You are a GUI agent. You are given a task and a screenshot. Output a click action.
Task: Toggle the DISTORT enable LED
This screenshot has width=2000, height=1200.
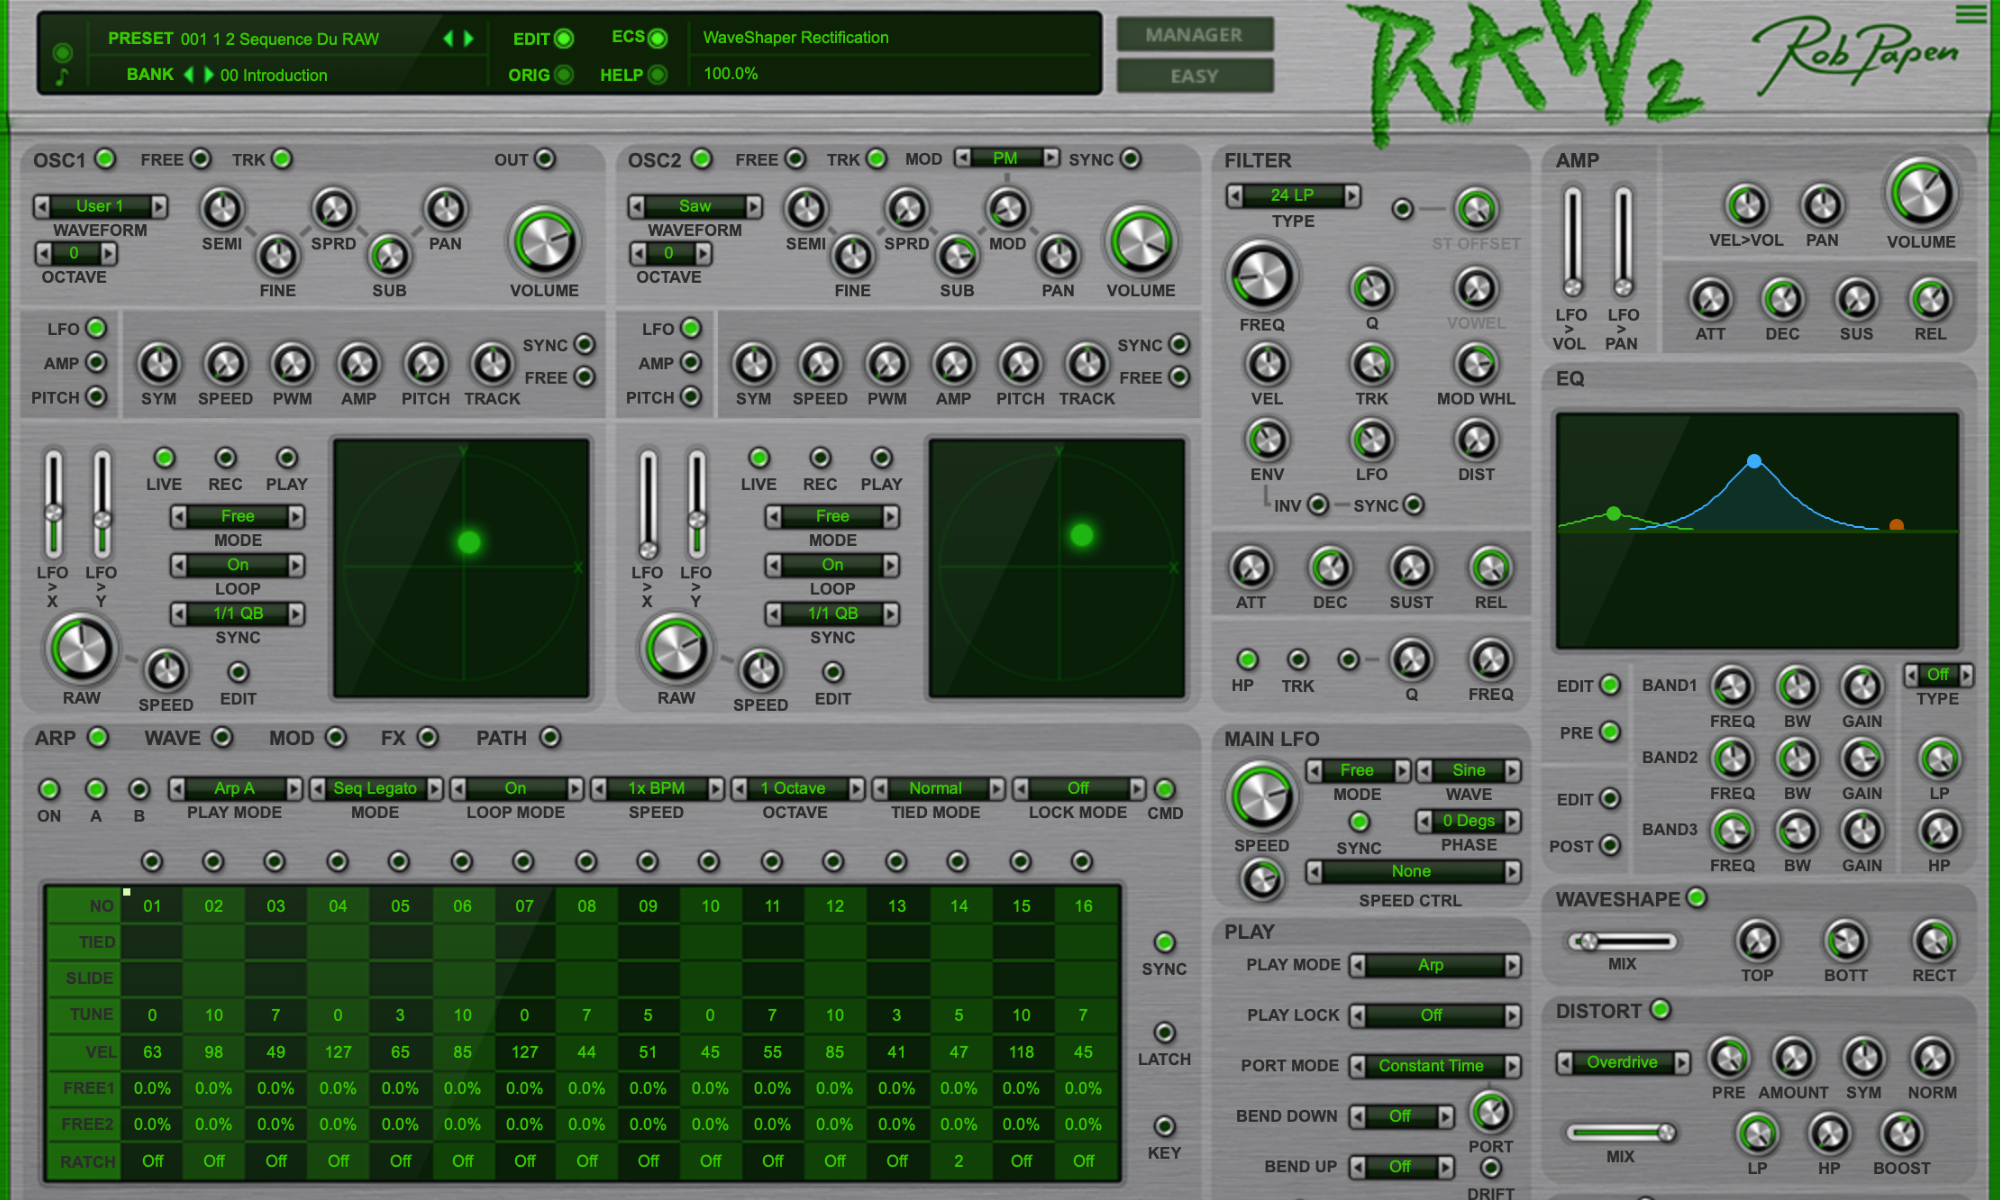pyautogui.click(x=1660, y=1010)
